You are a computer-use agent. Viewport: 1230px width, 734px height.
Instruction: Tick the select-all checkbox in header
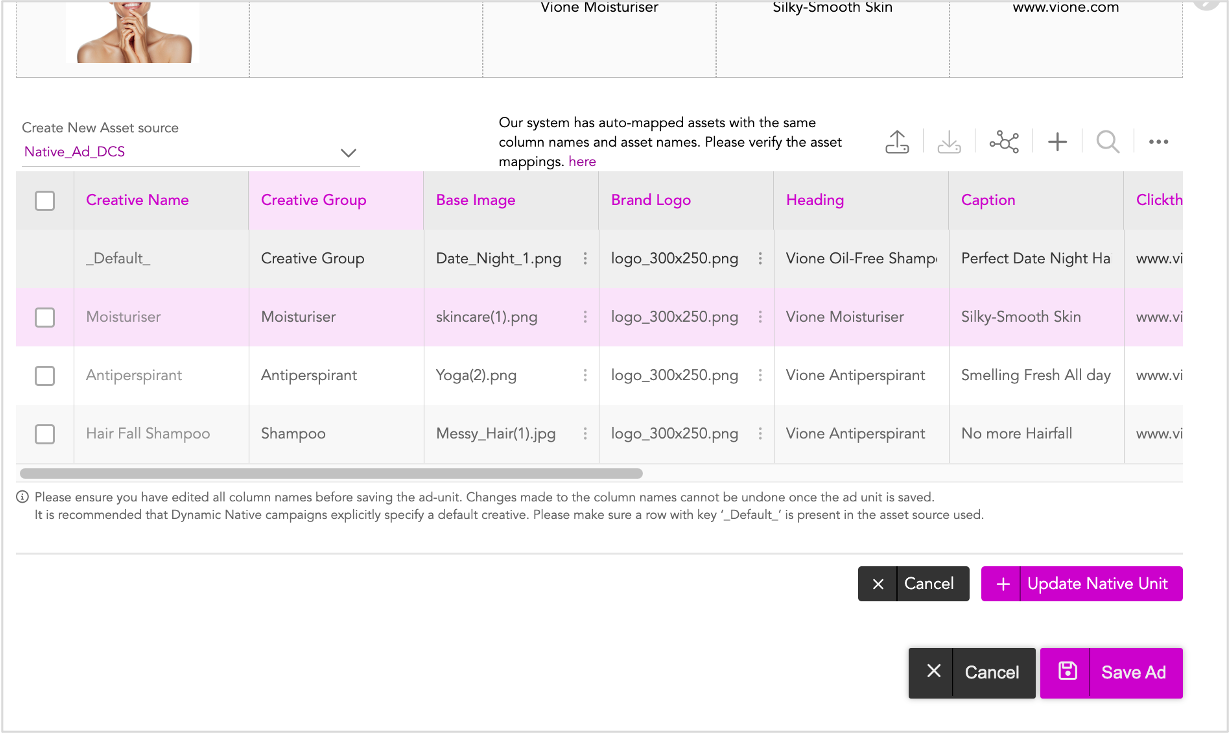(x=45, y=200)
